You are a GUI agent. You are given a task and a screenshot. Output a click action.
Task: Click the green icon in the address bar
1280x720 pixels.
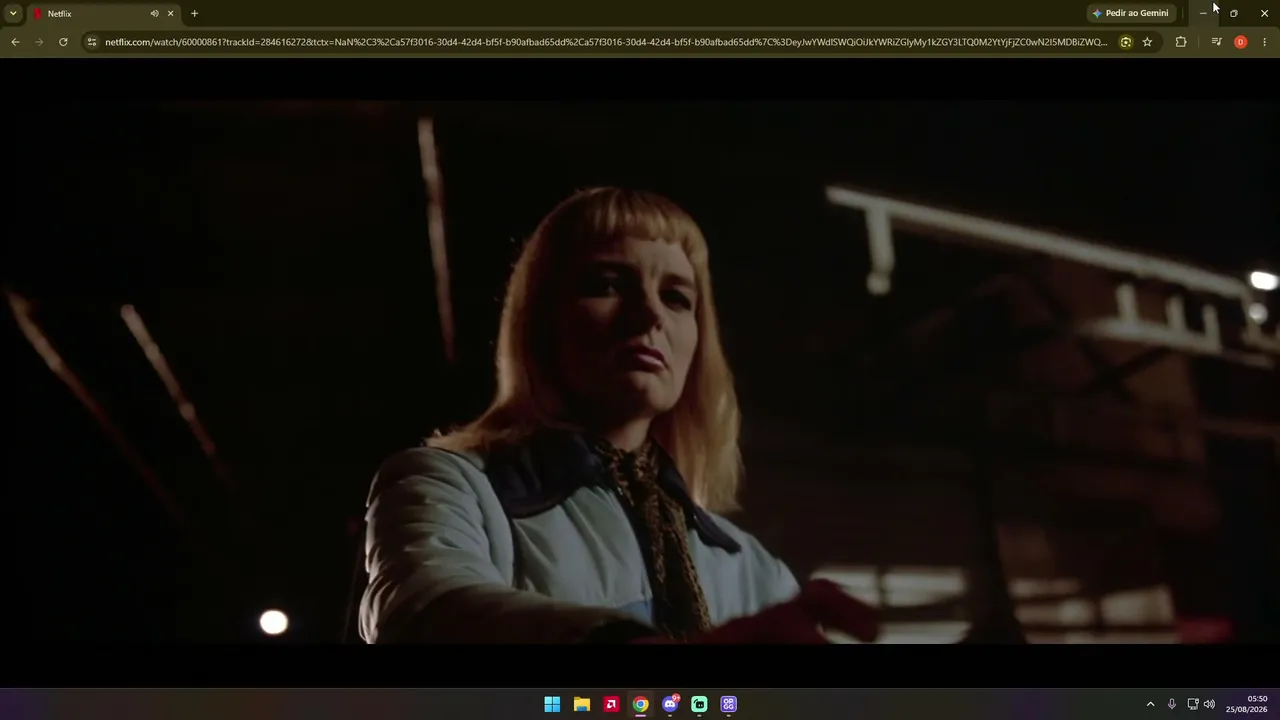pyautogui.click(x=1126, y=42)
